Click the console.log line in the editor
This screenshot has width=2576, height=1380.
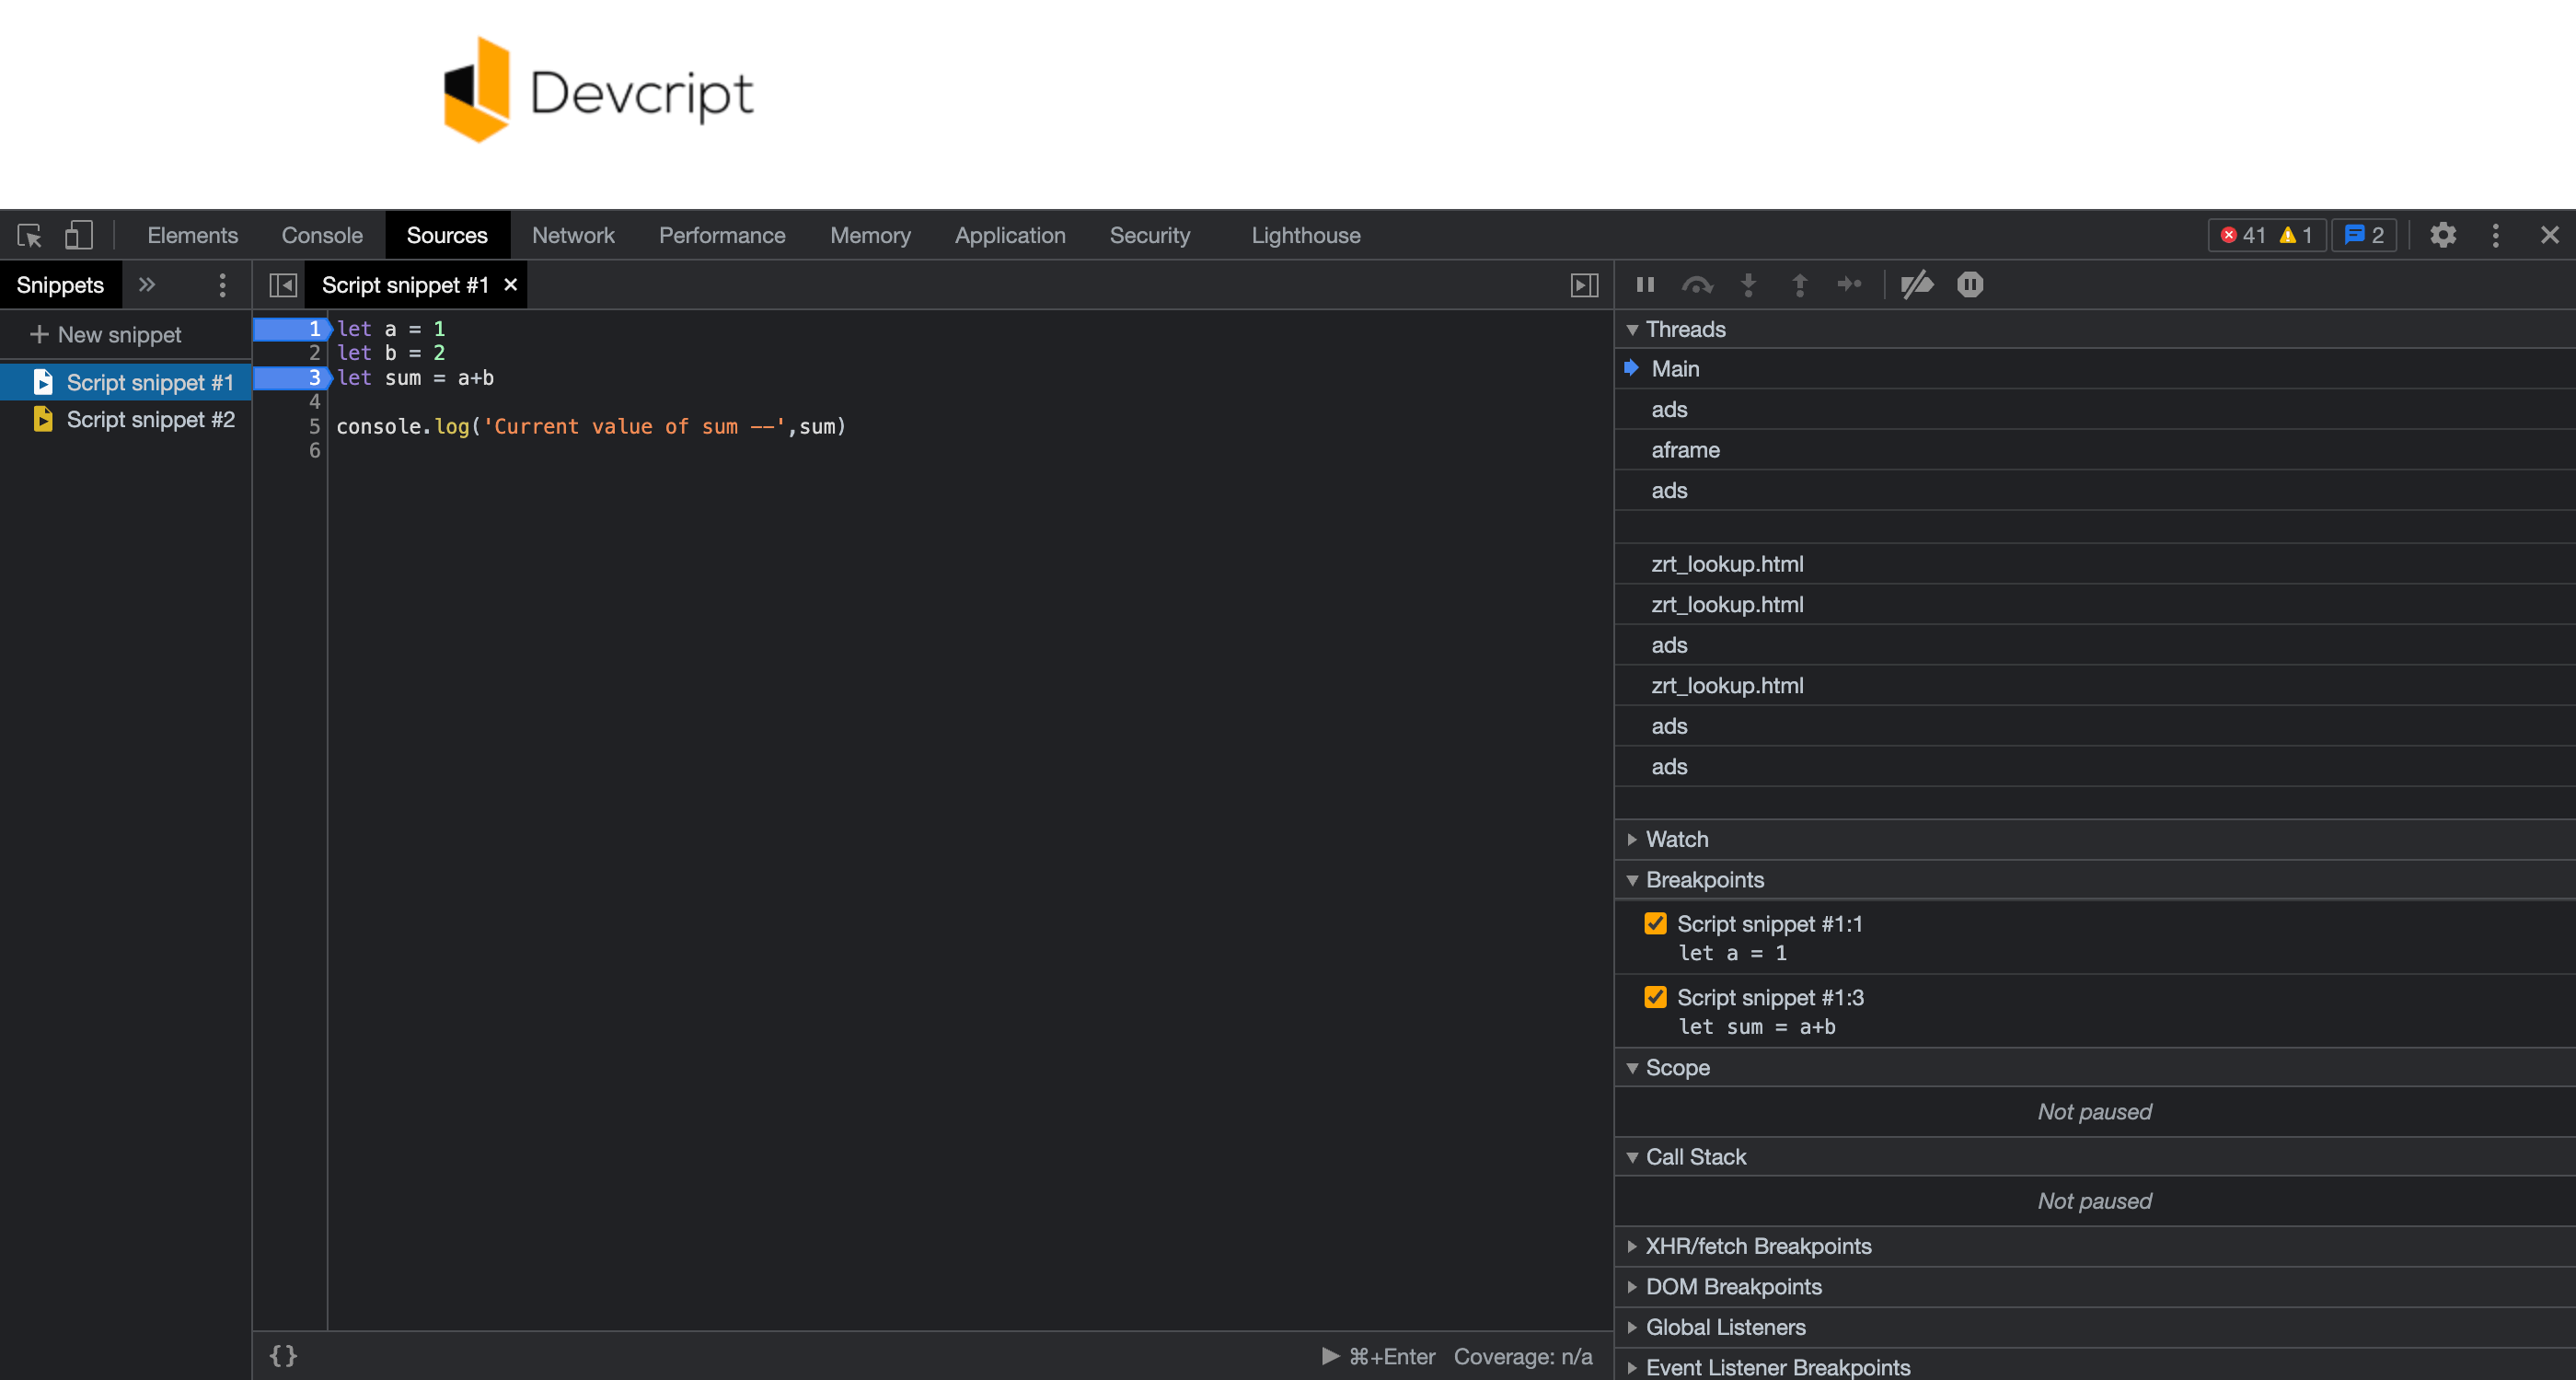point(591,426)
